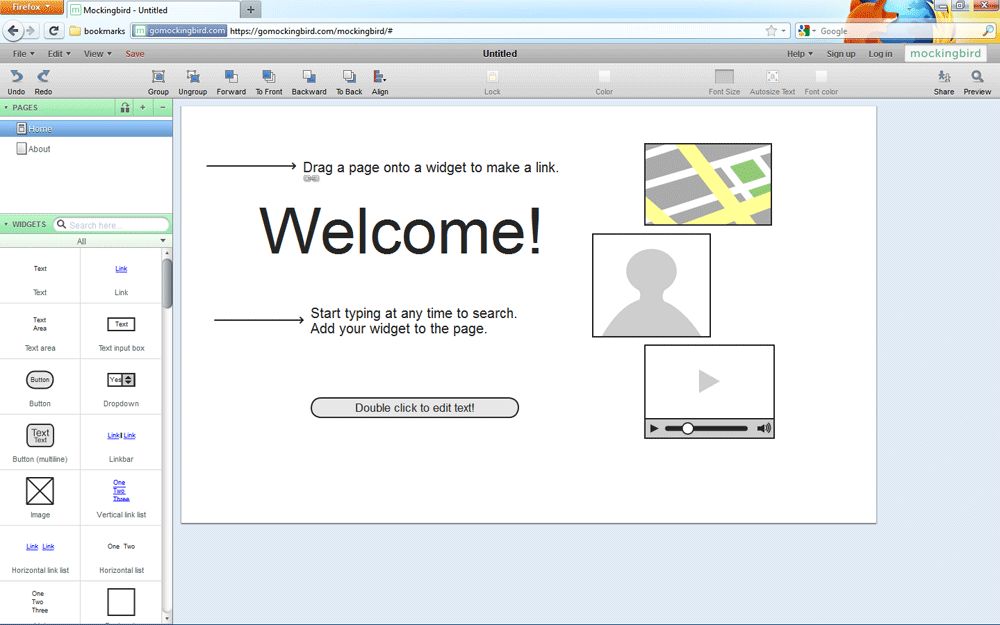The image size is (1000, 625).
Task: Collapse the WIDGETS panel
Action: click(6, 224)
